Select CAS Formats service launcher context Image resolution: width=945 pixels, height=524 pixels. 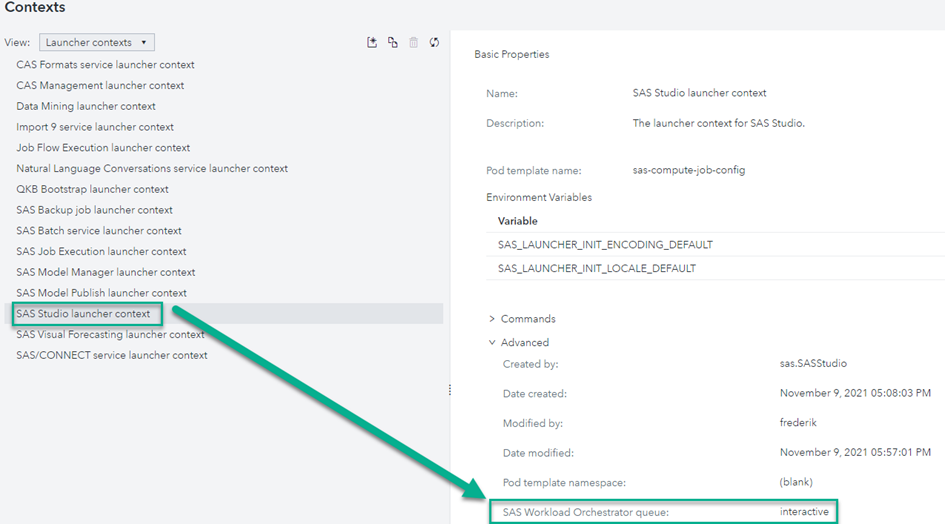105,65
